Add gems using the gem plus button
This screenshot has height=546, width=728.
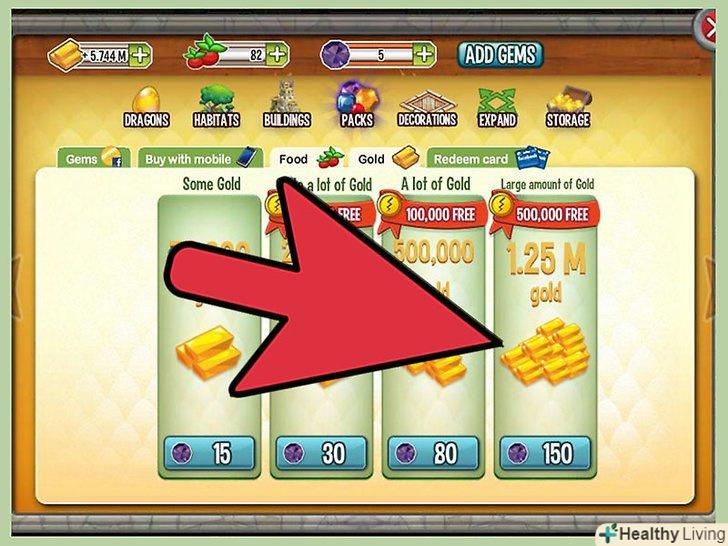click(x=424, y=54)
